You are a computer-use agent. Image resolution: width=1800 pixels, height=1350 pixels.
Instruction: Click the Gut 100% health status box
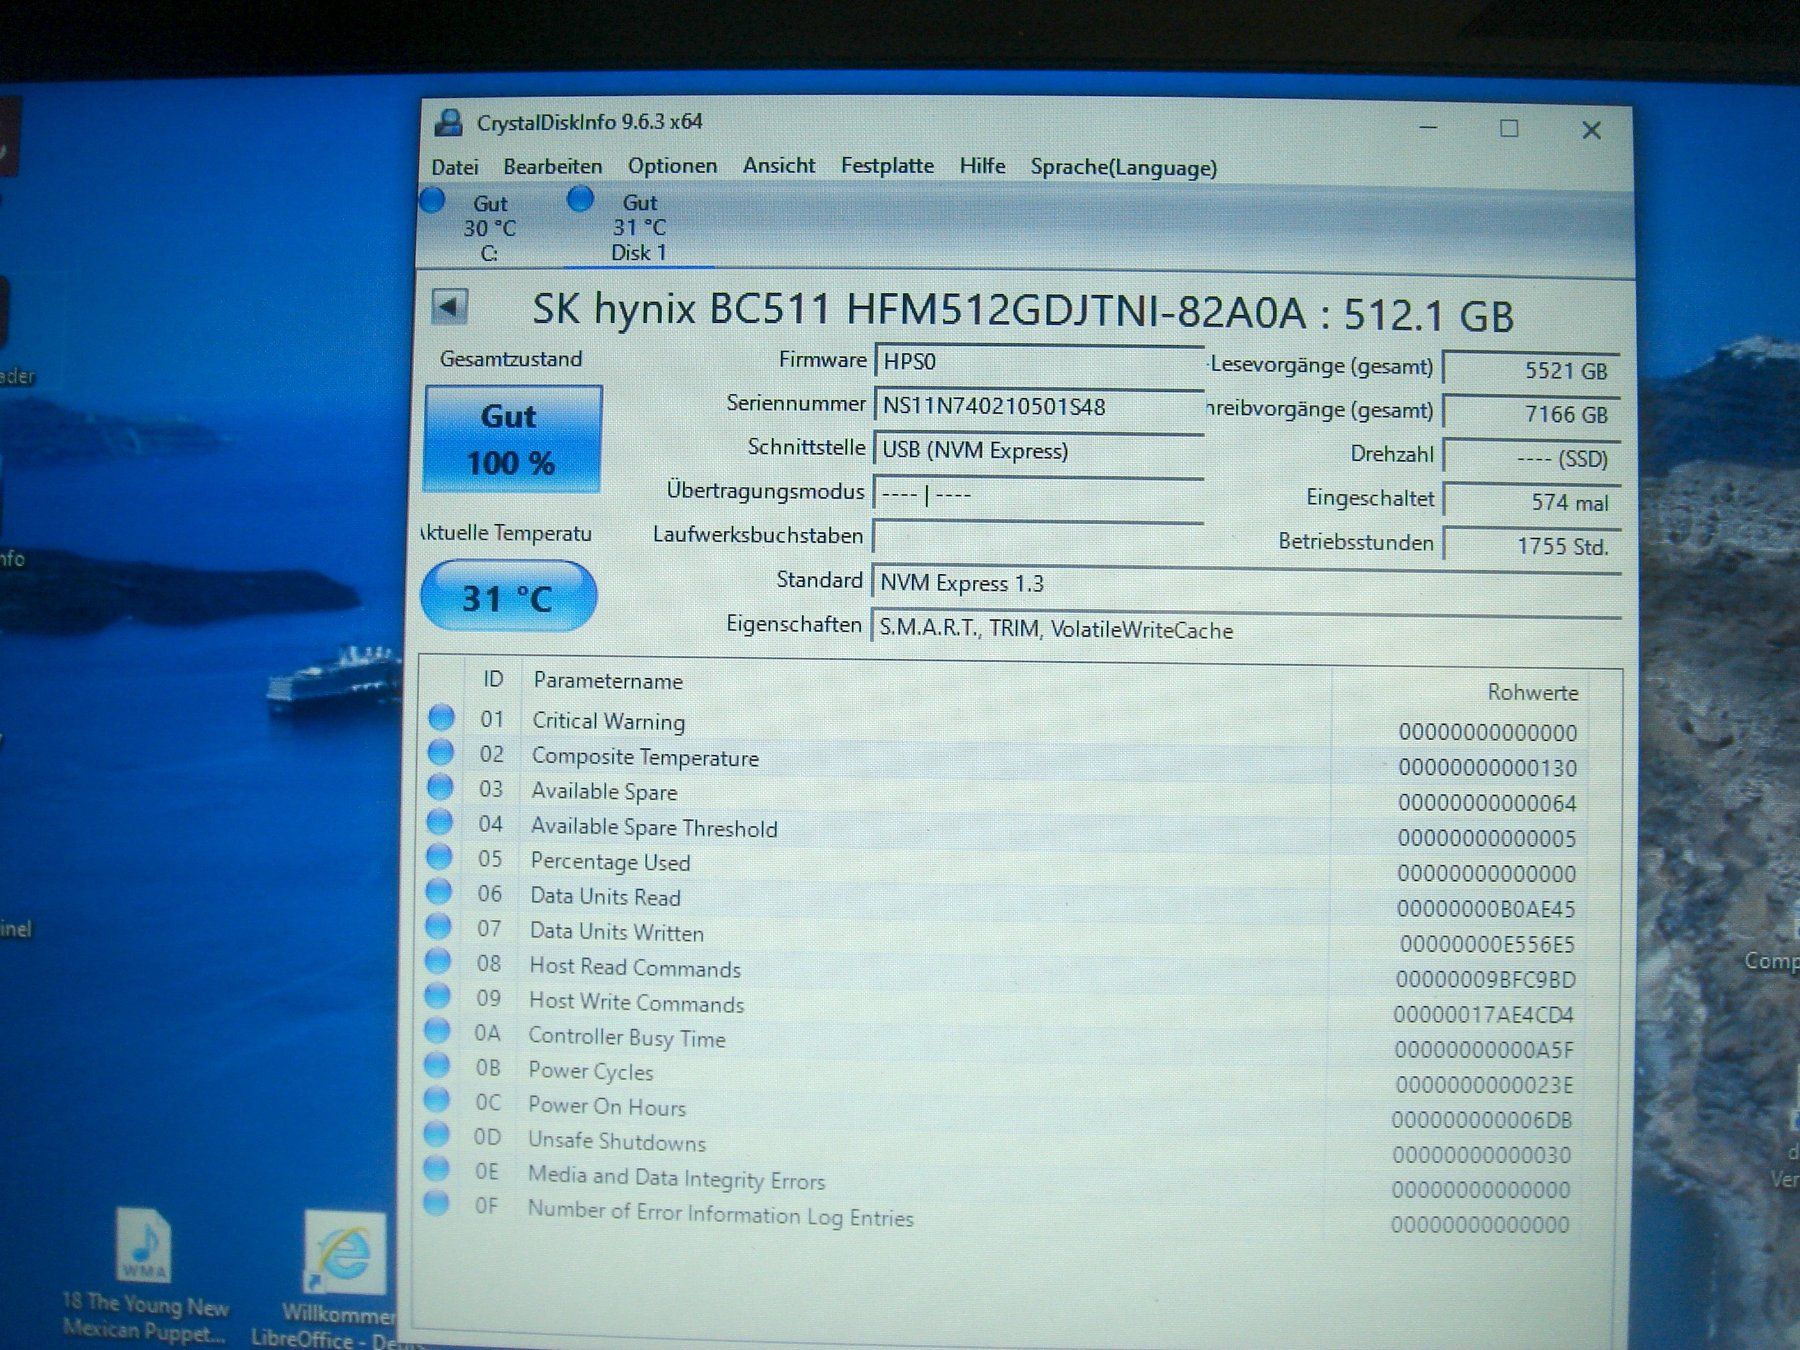511,437
